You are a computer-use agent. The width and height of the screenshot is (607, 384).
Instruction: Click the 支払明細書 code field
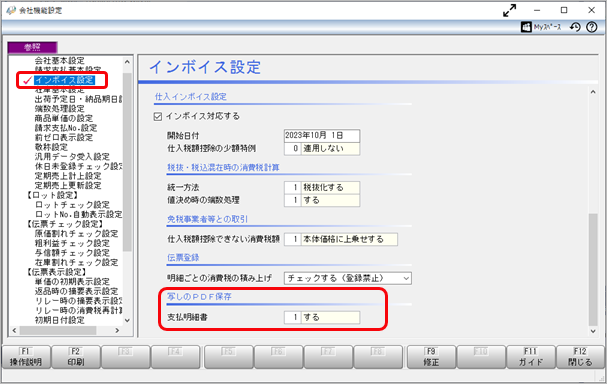(293, 317)
